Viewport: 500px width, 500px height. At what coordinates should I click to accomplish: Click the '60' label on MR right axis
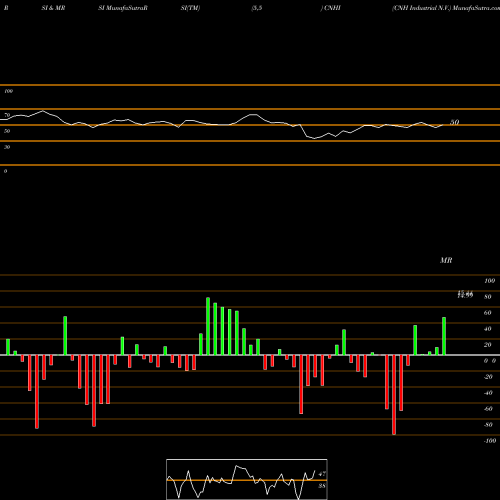[488, 313]
